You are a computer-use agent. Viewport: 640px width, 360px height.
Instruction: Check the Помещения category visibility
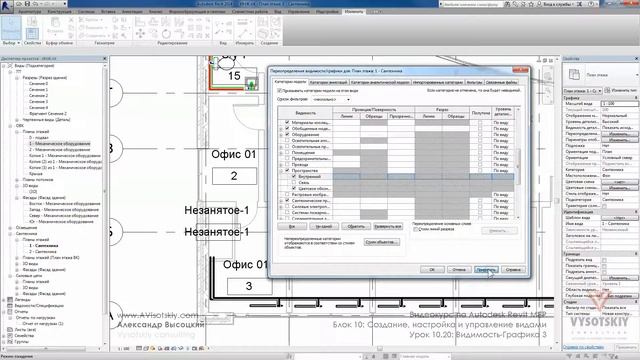click(x=287, y=152)
